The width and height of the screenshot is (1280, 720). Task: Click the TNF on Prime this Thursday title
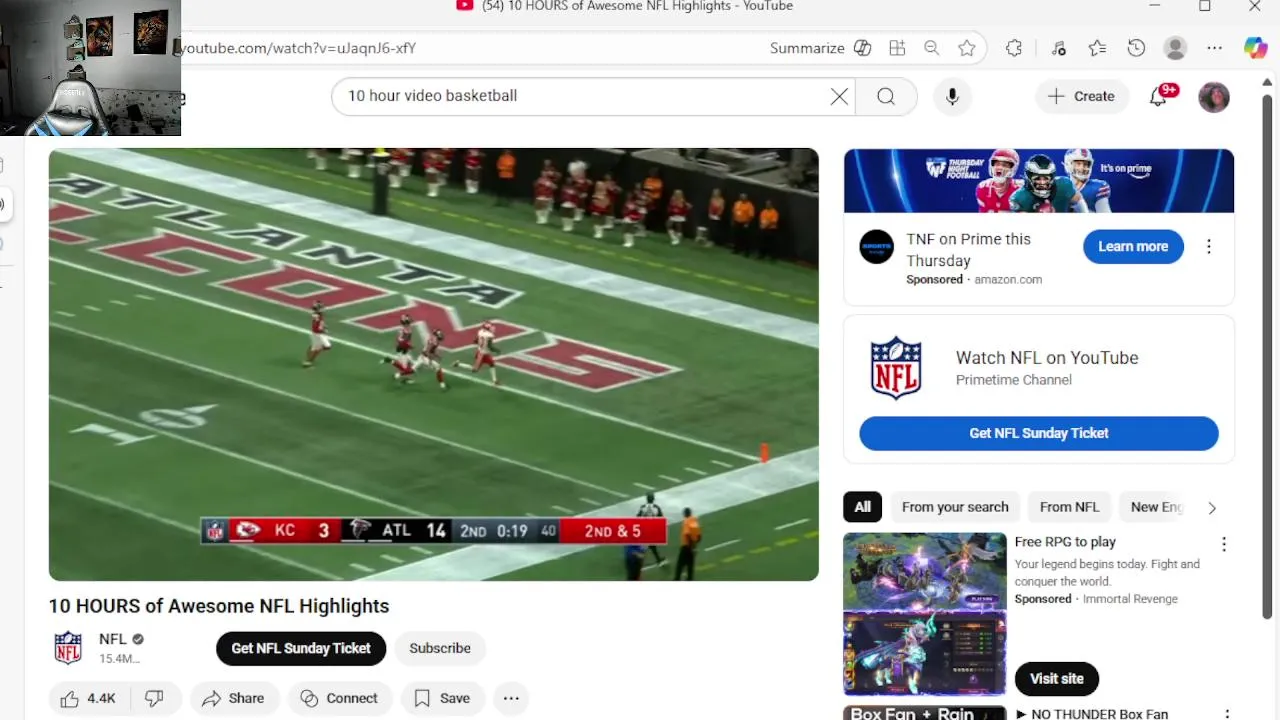[968, 250]
